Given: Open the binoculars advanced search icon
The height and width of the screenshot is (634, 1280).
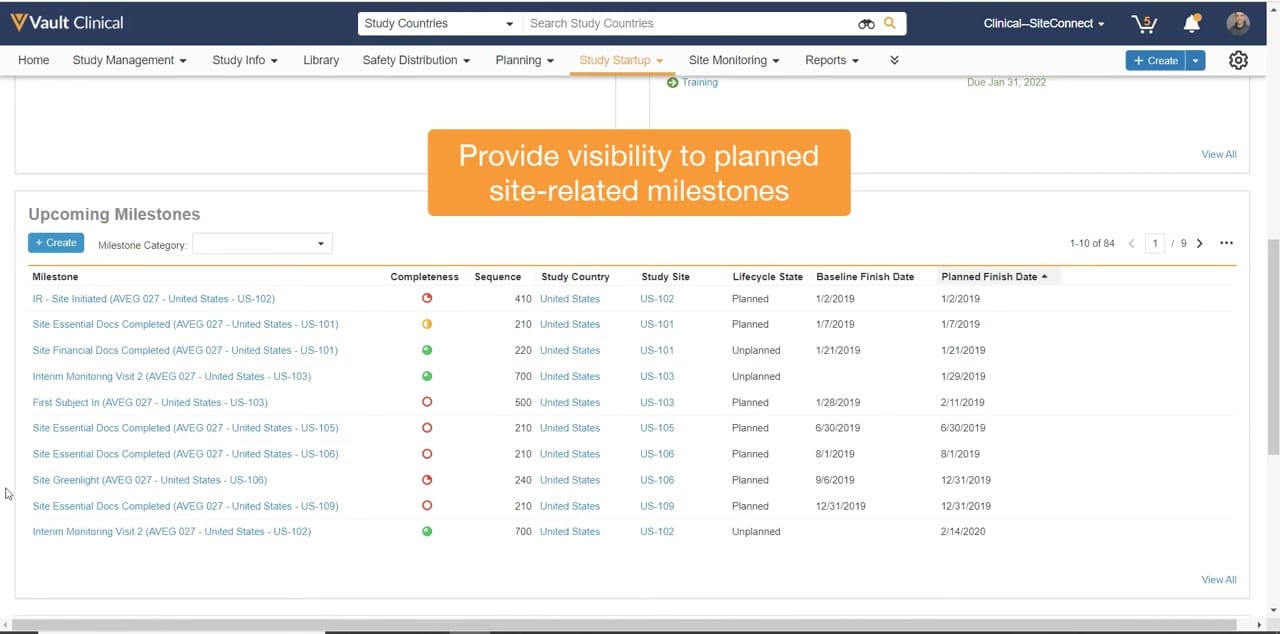Looking at the screenshot, I should click(866, 23).
